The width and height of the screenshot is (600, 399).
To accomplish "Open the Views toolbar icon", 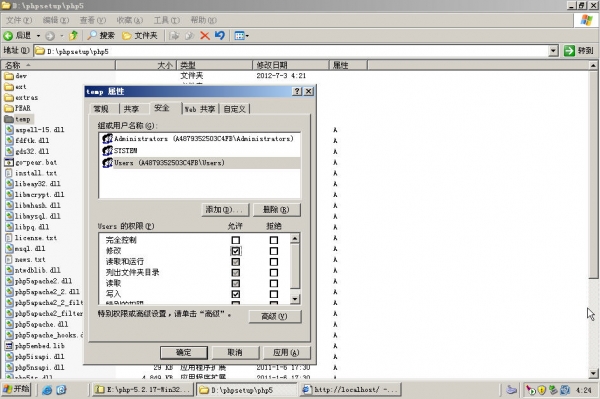I will (239, 36).
